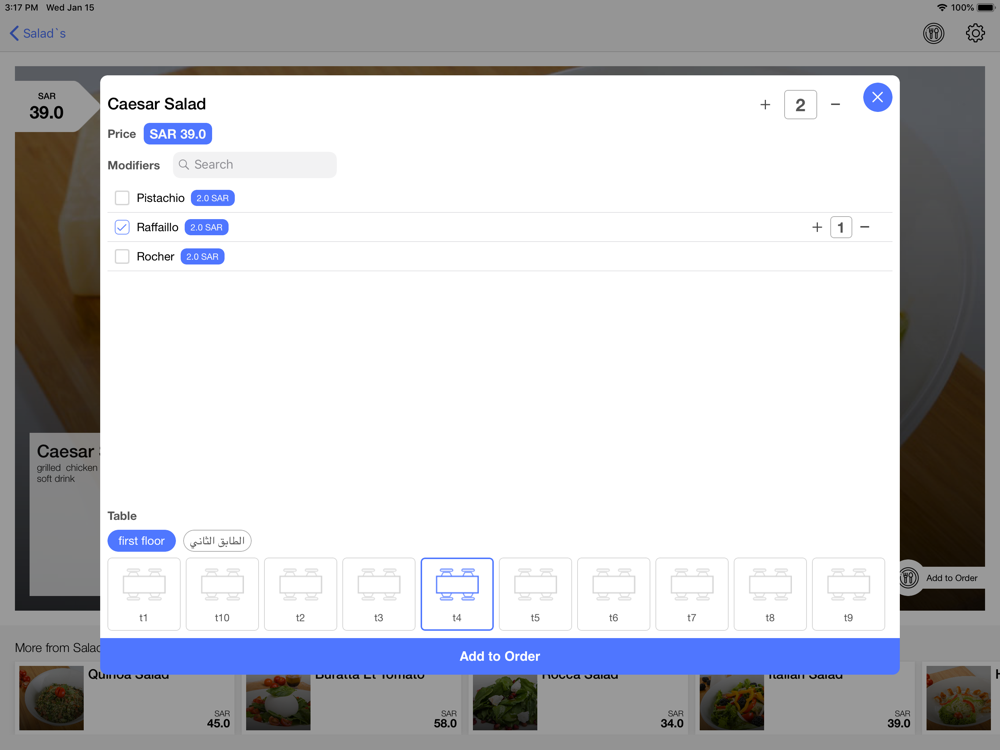
Task: Click the Rocher 2.0 SAR price tag
Action: [x=202, y=256]
